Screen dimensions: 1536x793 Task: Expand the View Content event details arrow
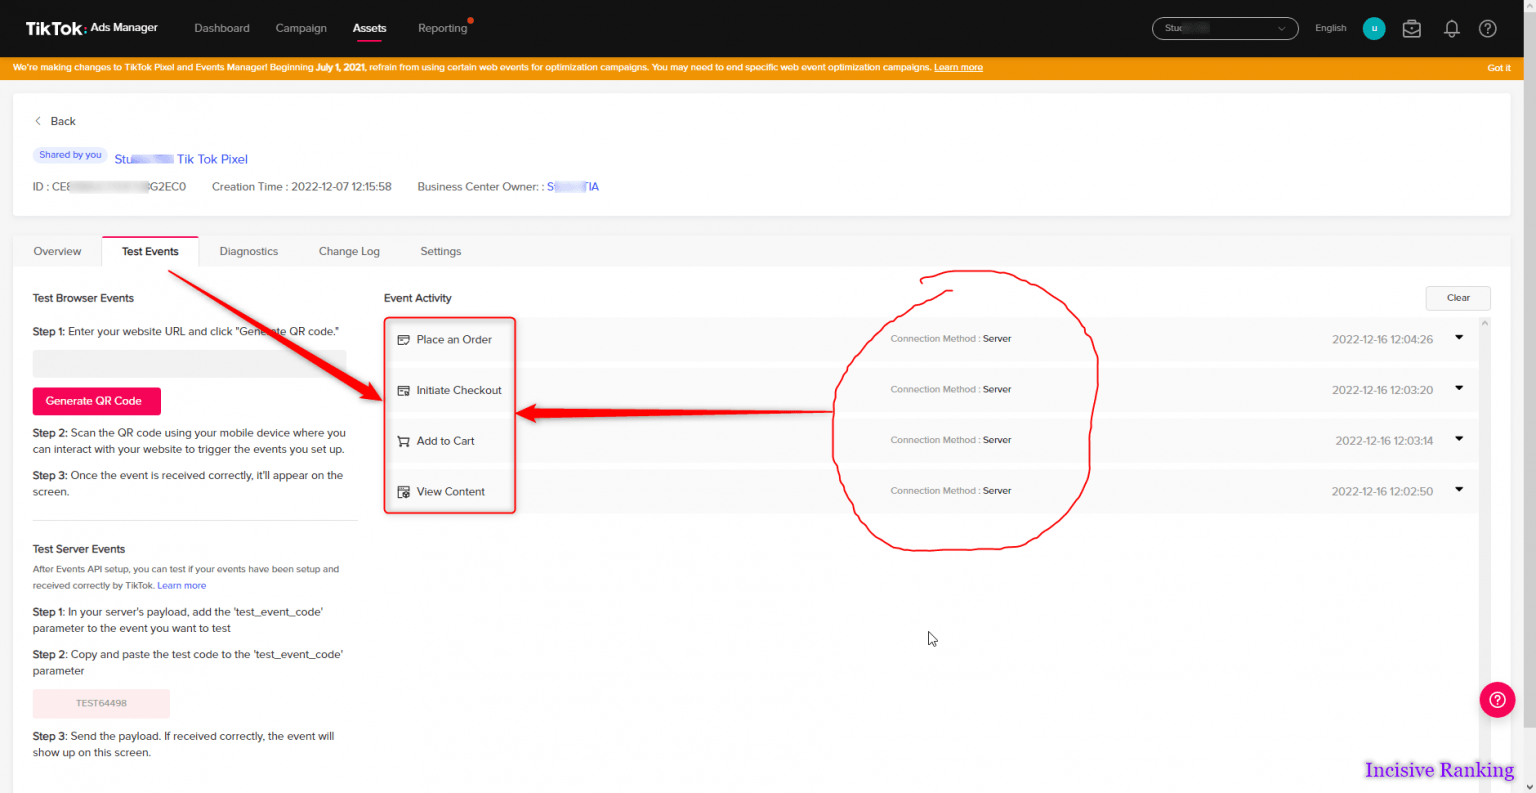point(1459,490)
